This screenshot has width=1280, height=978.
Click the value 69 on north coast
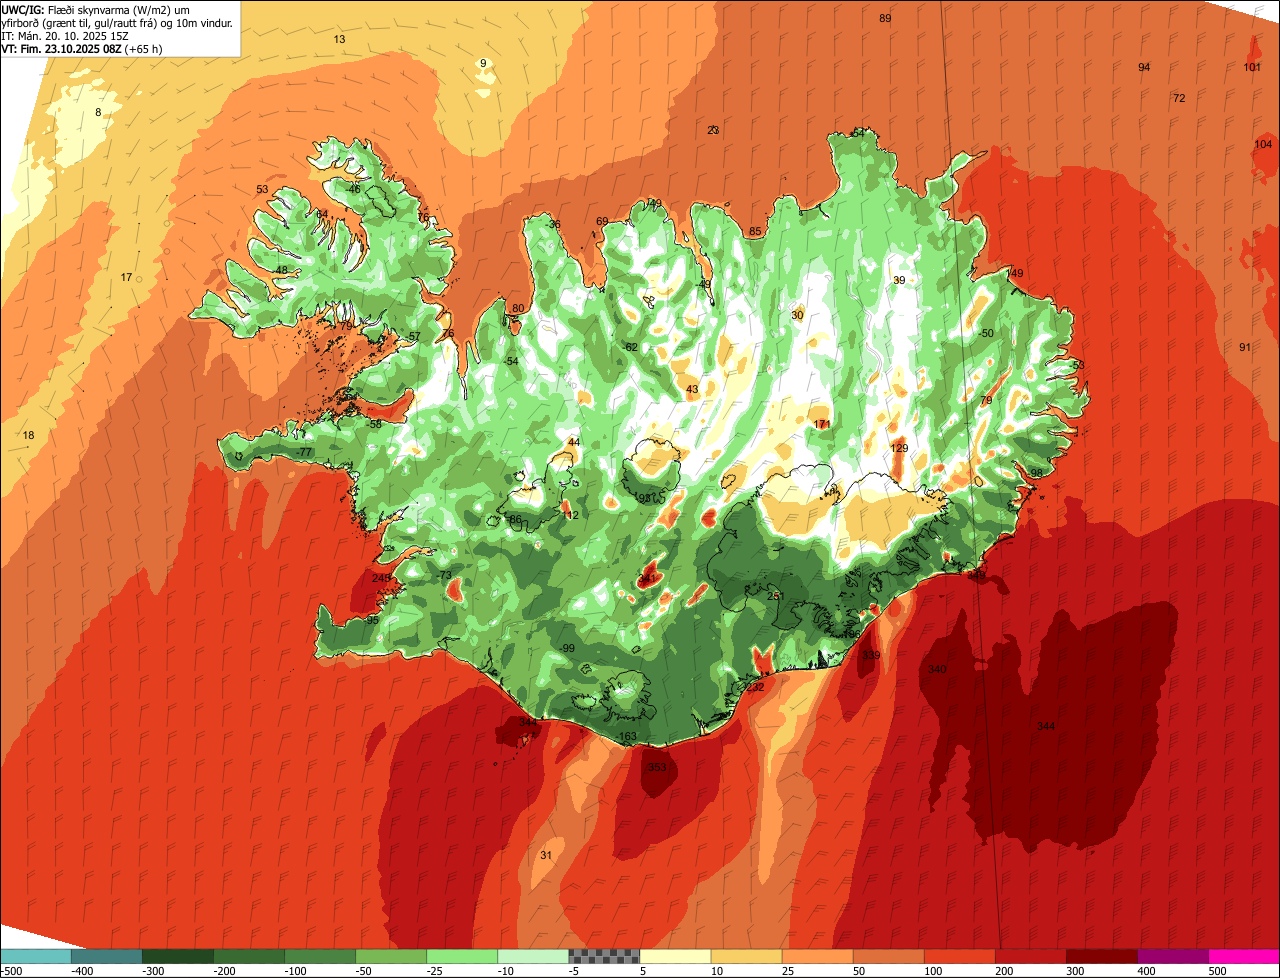pos(602,221)
